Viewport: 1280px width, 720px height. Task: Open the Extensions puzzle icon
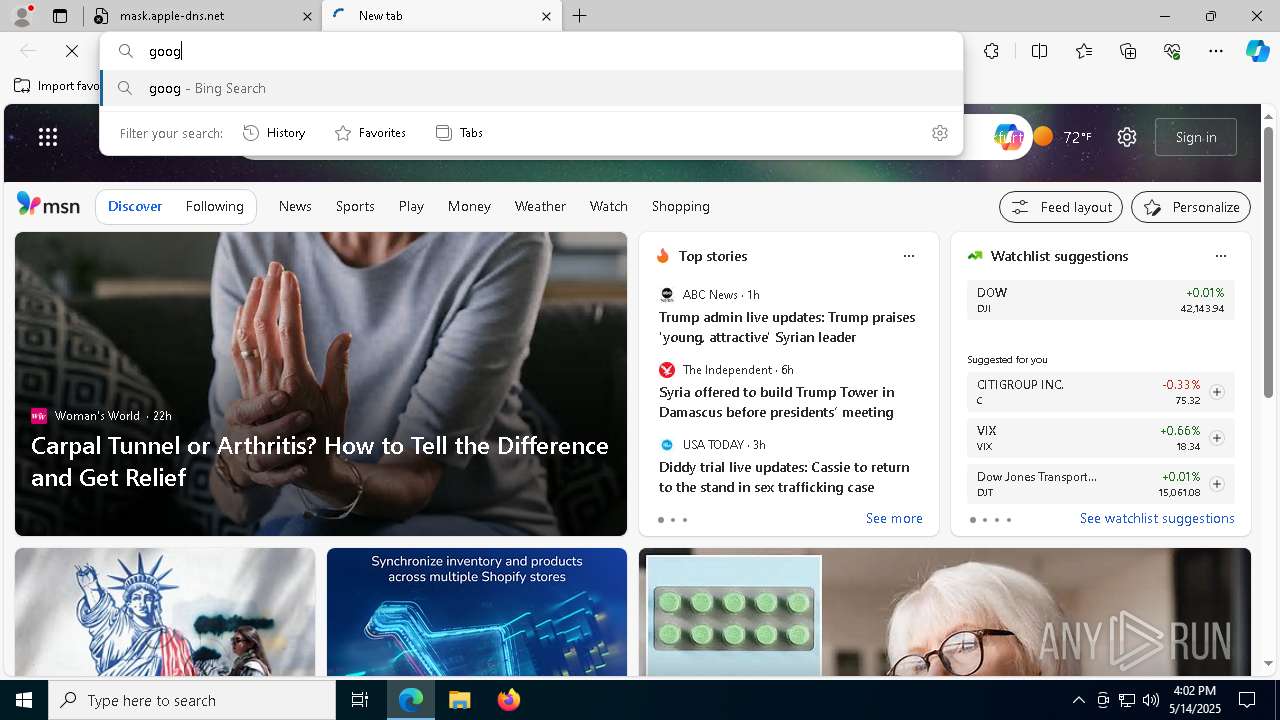pyautogui.click(x=991, y=51)
